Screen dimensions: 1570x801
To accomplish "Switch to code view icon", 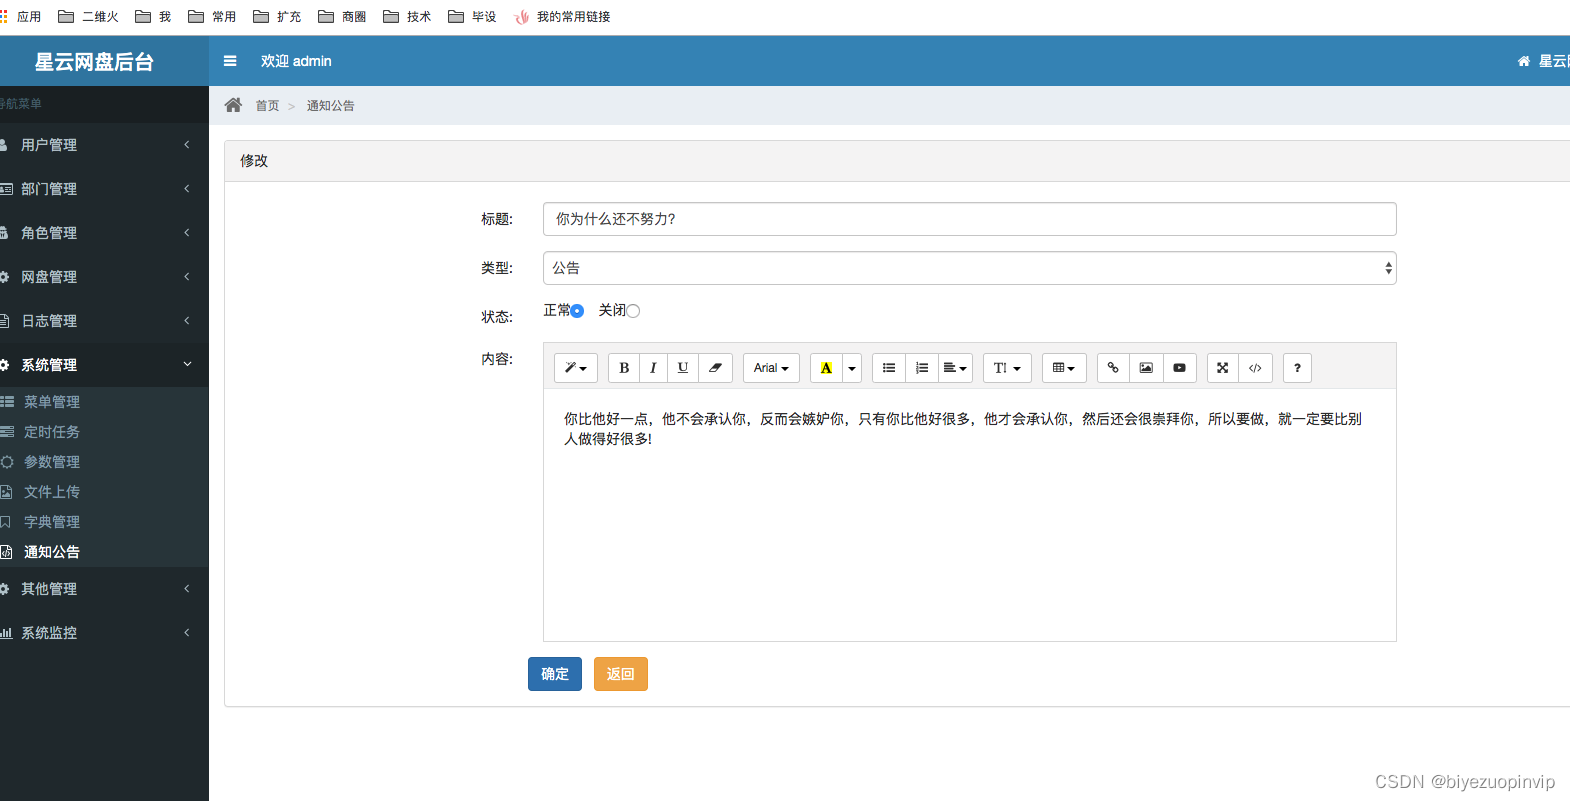I will pyautogui.click(x=1255, y=368).
